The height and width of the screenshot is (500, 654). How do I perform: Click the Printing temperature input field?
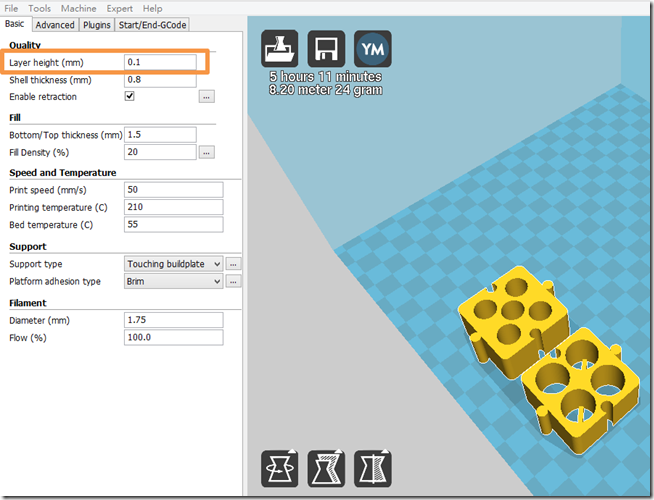click(173, 207)
